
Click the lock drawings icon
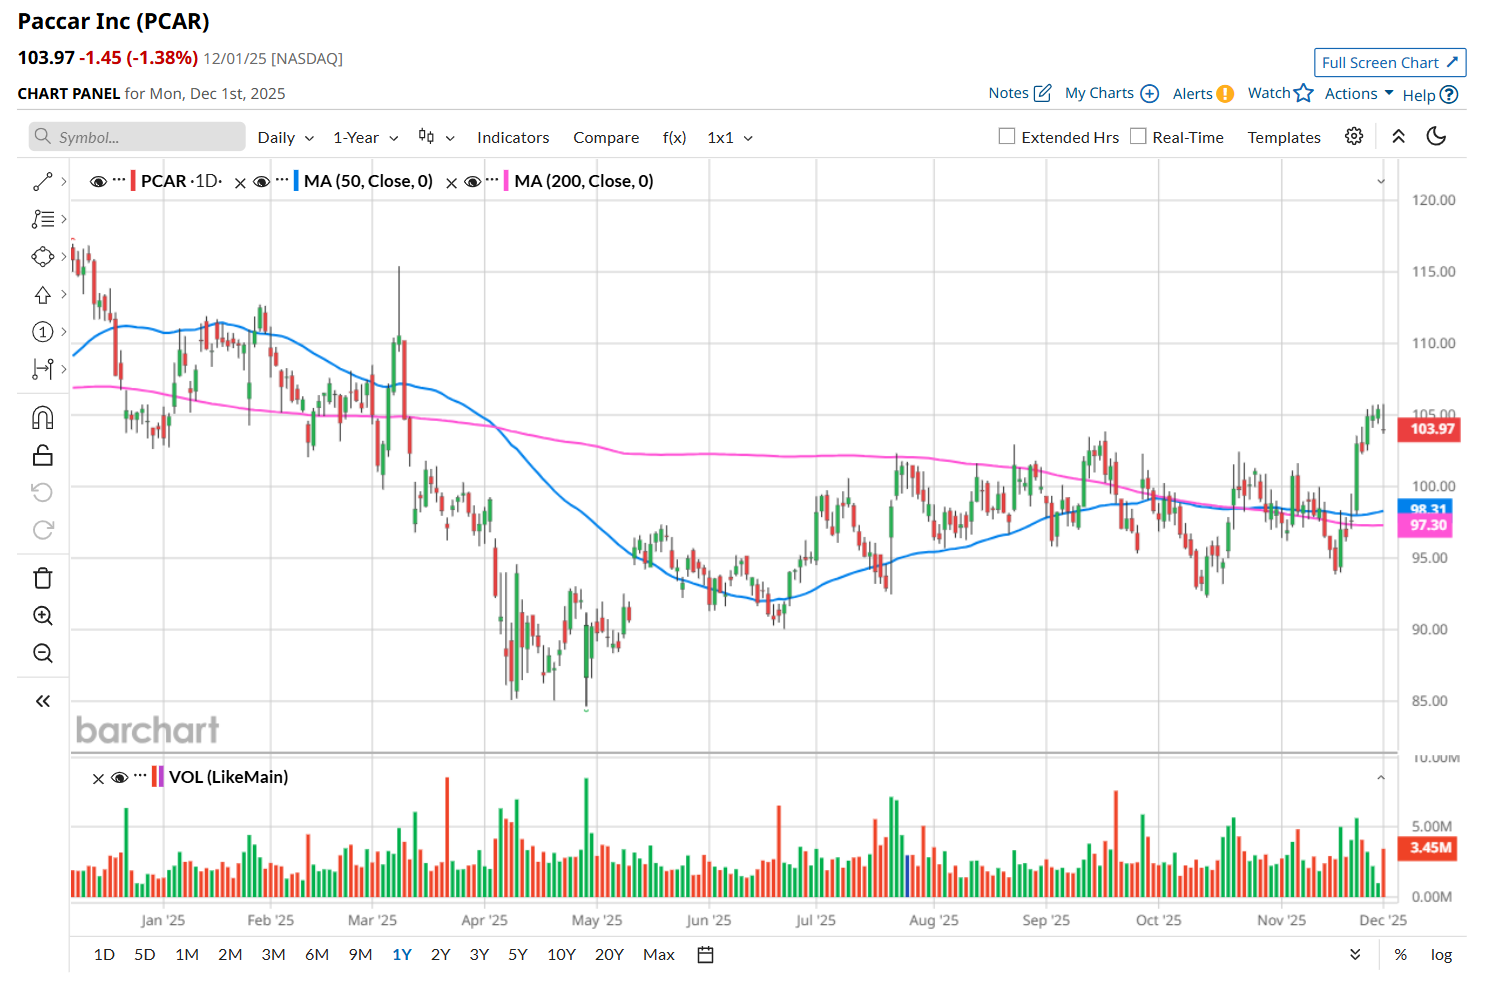click(x=43, y=456)
